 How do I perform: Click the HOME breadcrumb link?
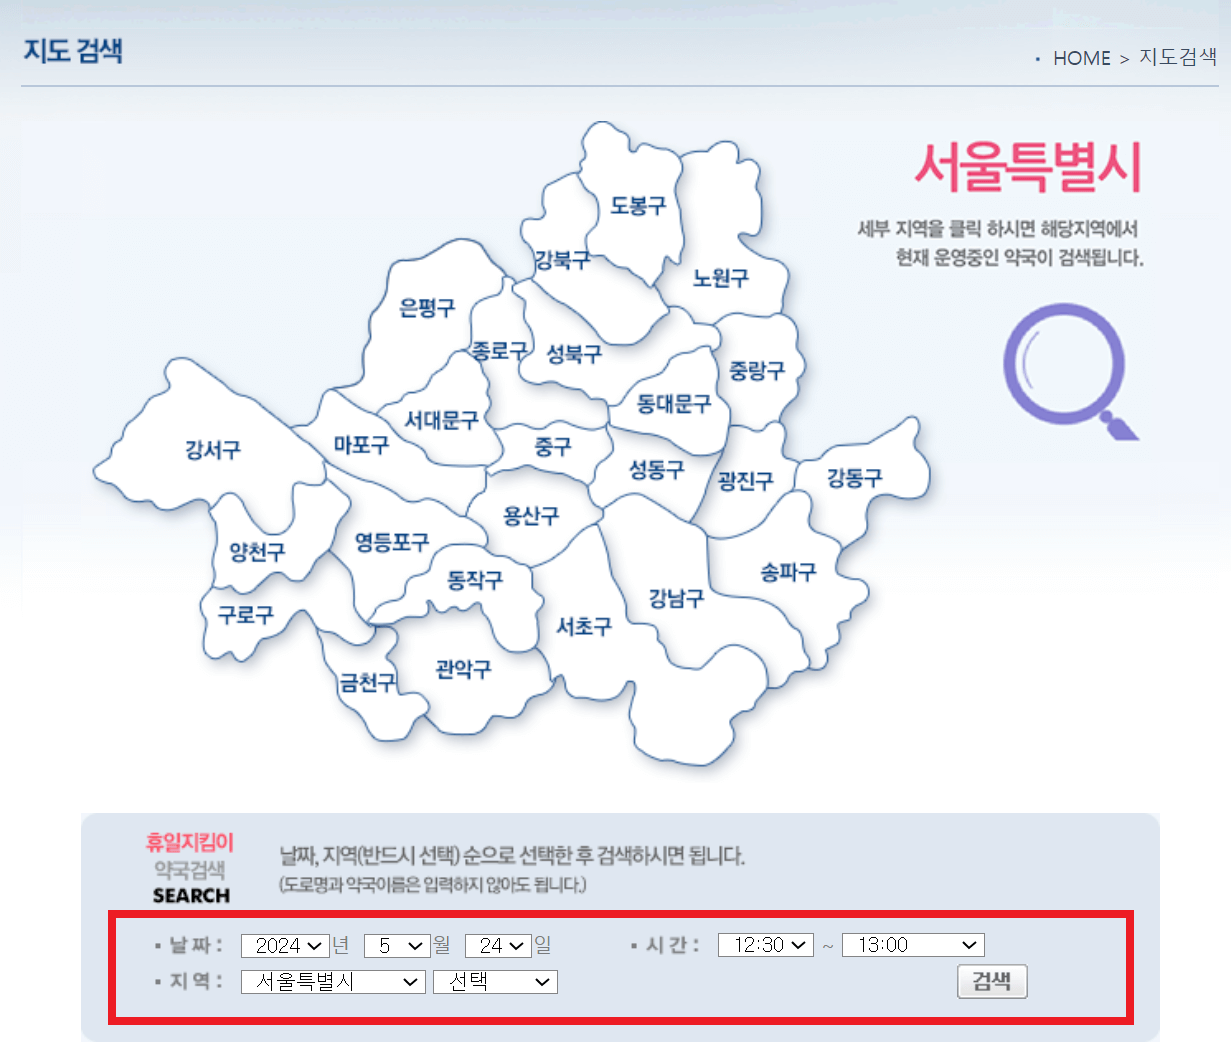pyautogui.click(x=1081, y=58)
